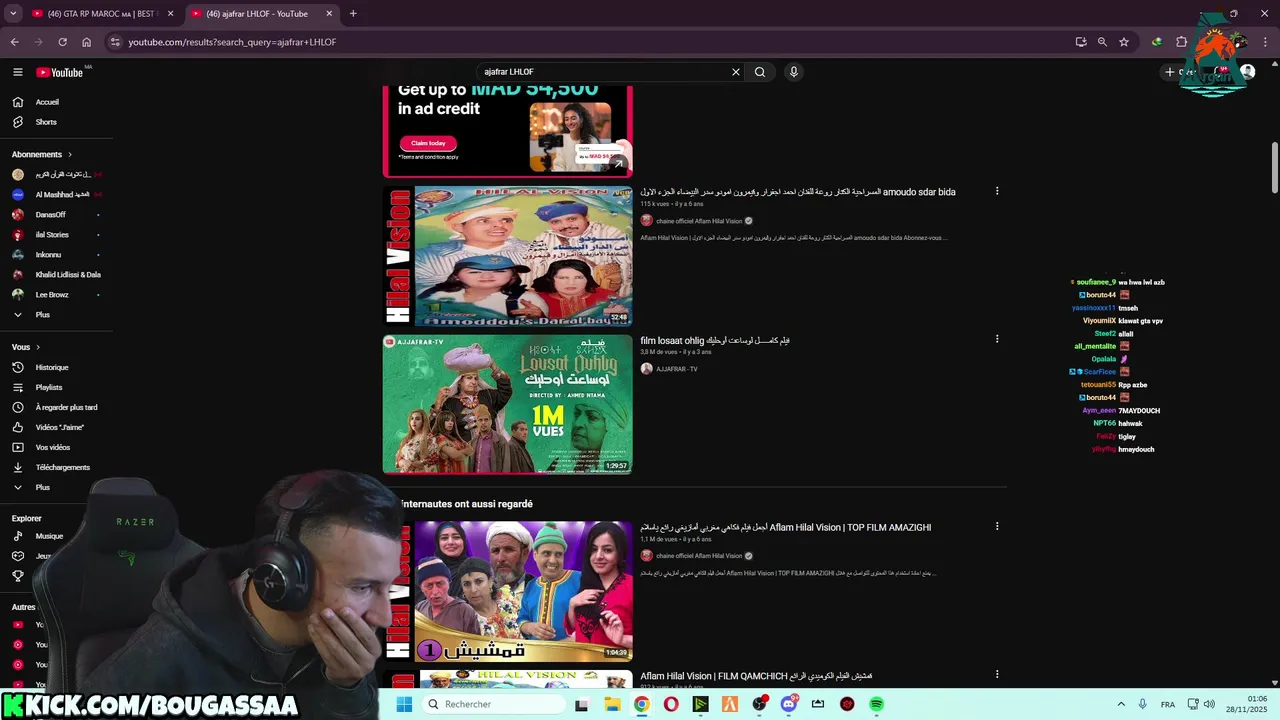
Task: Open AJJAFRAR - TV channel link
Action: coord(677,369)
